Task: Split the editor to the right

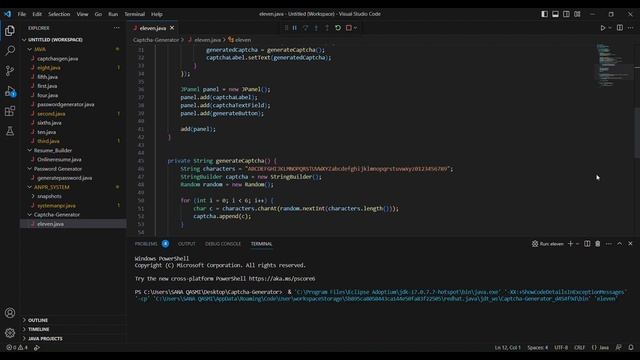Action: [620, 28]
